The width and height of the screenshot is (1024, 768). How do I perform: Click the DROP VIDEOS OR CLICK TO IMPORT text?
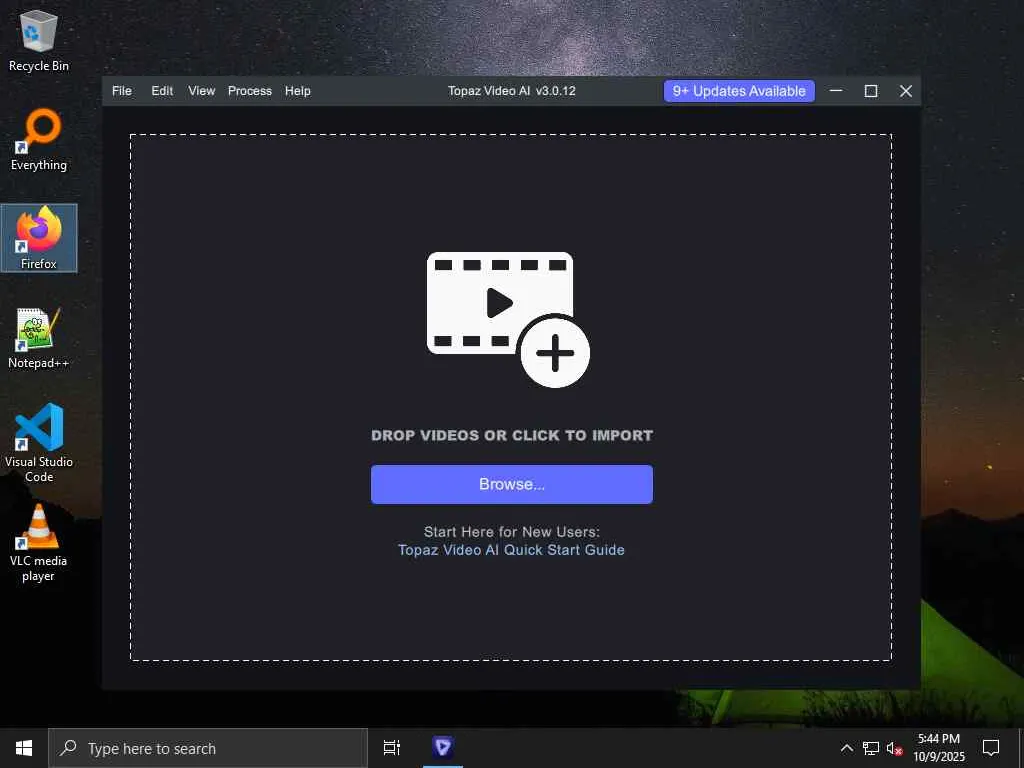point(512,436)
